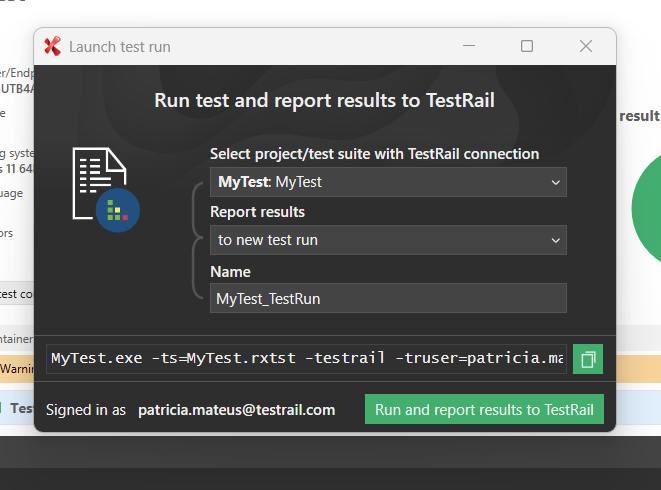Click the MyTest.exe command line text box
This screenshot has height=490, width=661.
coord(306,358)
